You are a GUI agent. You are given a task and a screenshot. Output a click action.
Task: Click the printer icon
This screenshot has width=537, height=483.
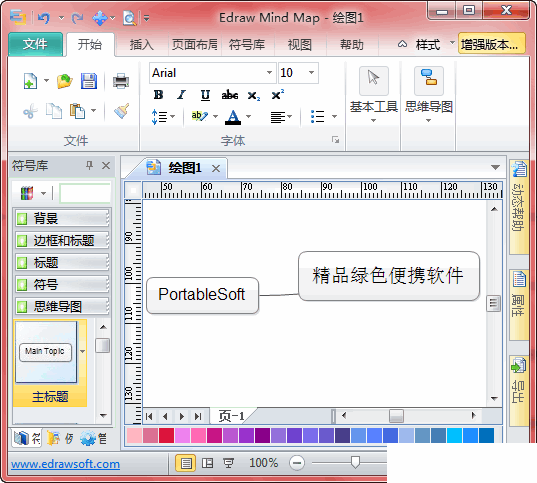point(121,81)
